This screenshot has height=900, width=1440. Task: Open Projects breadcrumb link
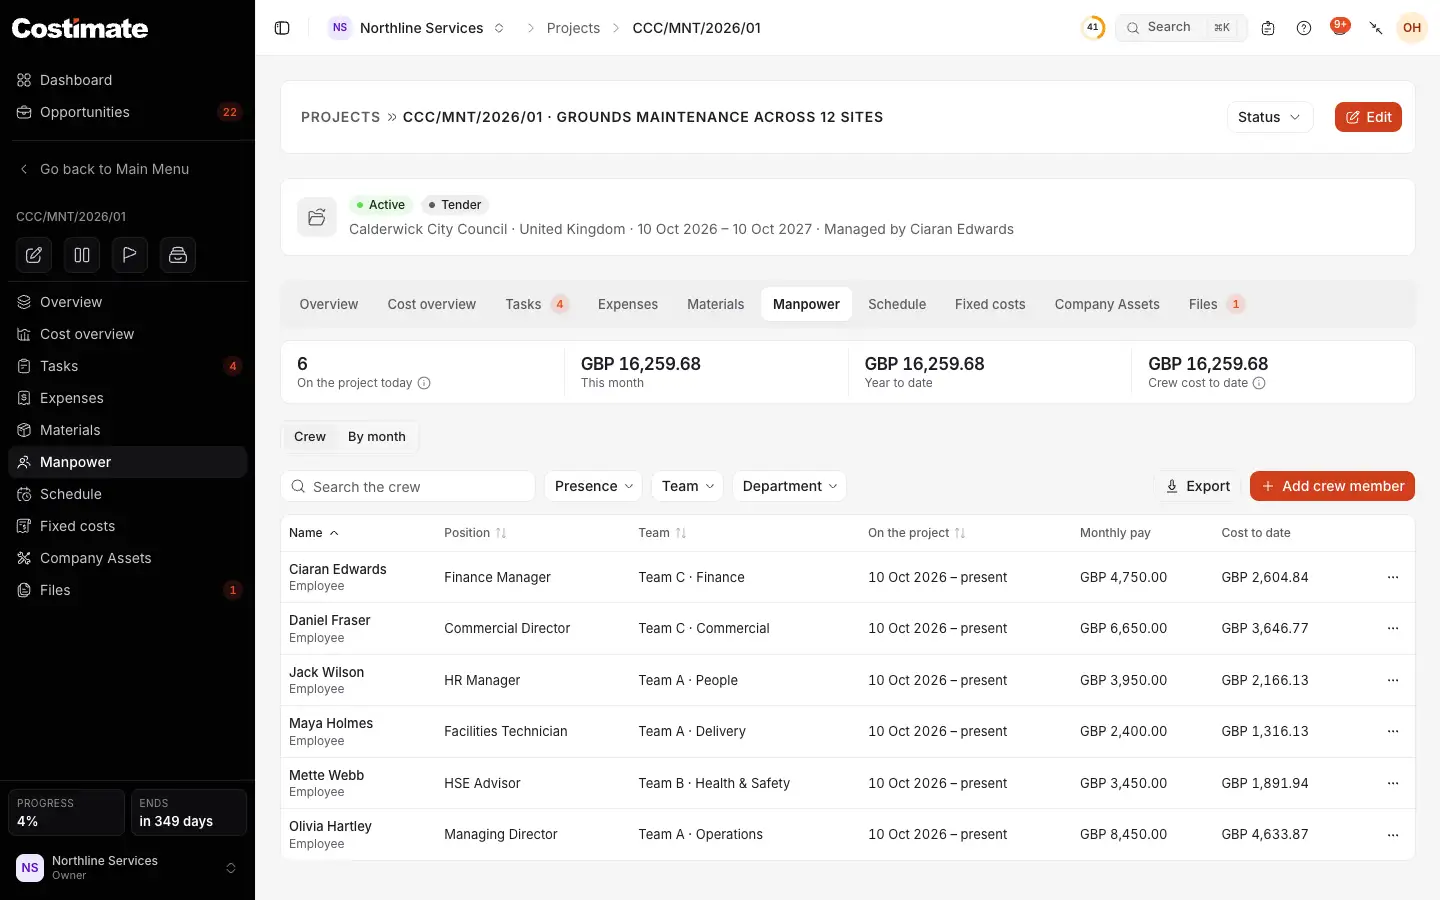pyautogui.click(x=573, y=28)
